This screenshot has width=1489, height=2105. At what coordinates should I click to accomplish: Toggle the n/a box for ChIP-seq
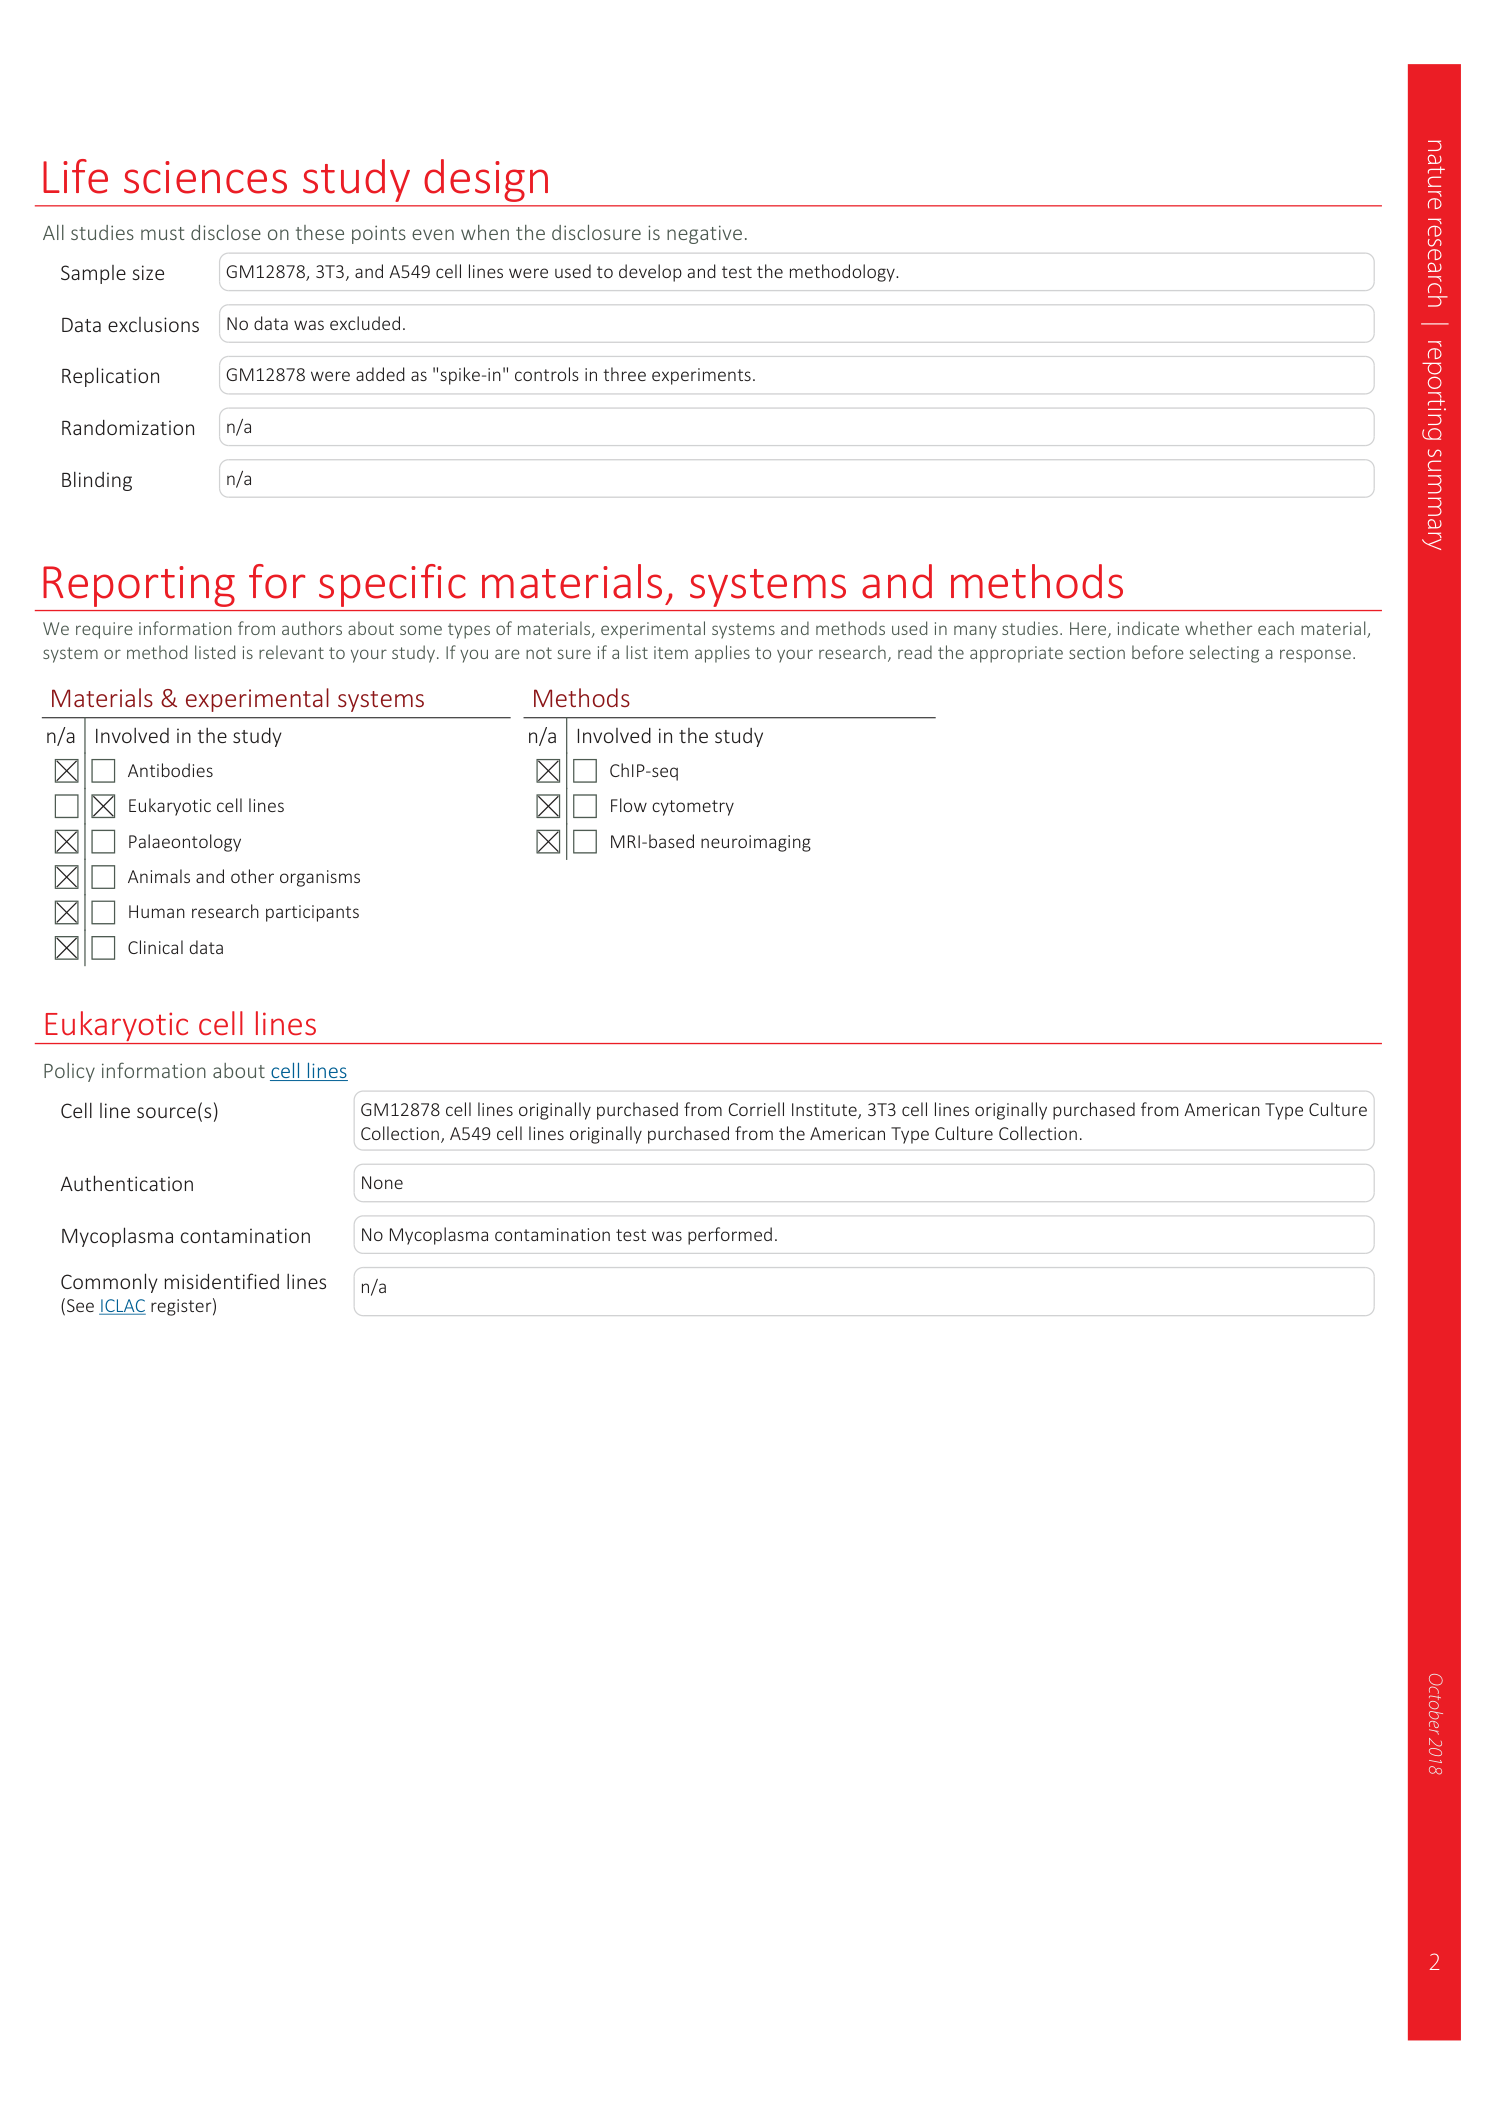pos(548,771)
